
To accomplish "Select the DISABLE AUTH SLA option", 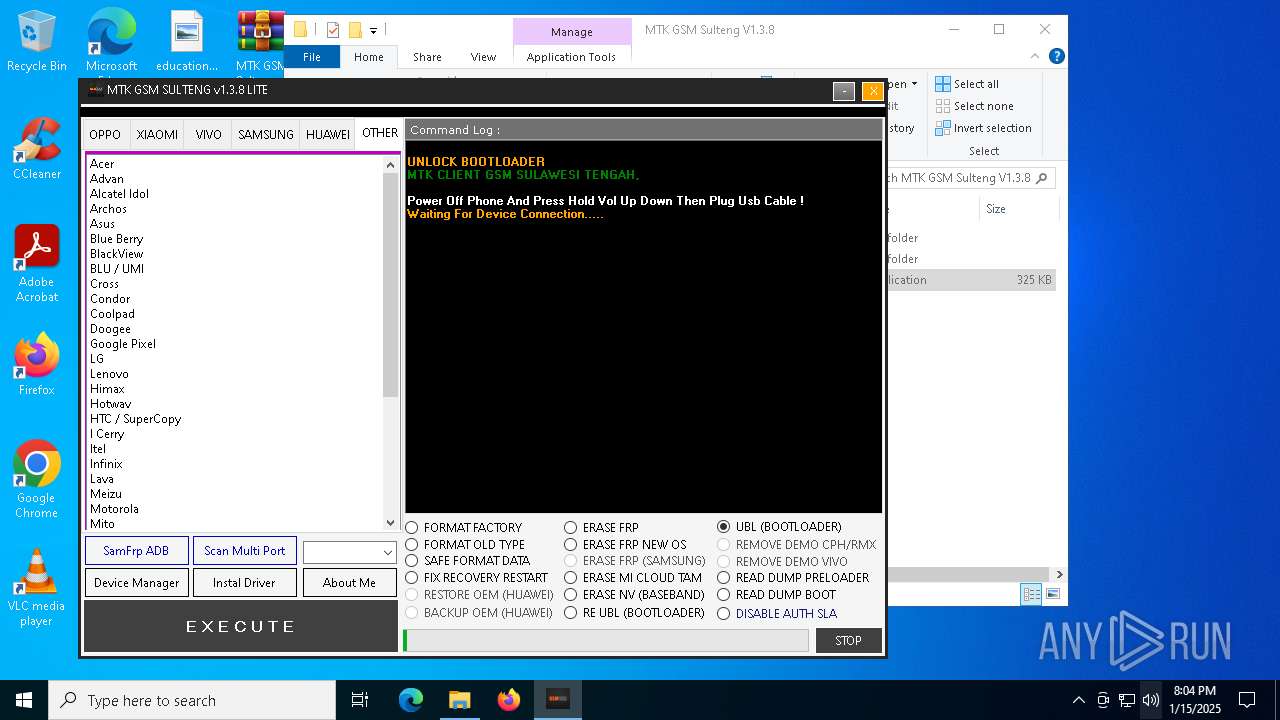I will pyautogui.click(x=777, y=614).
